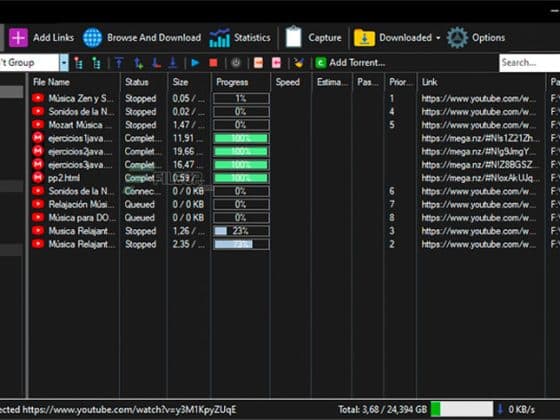This screenshot has height=420, width=560.
Task: Click Total: 3,68 / 24,394 GB text
Action: (382, 409)
